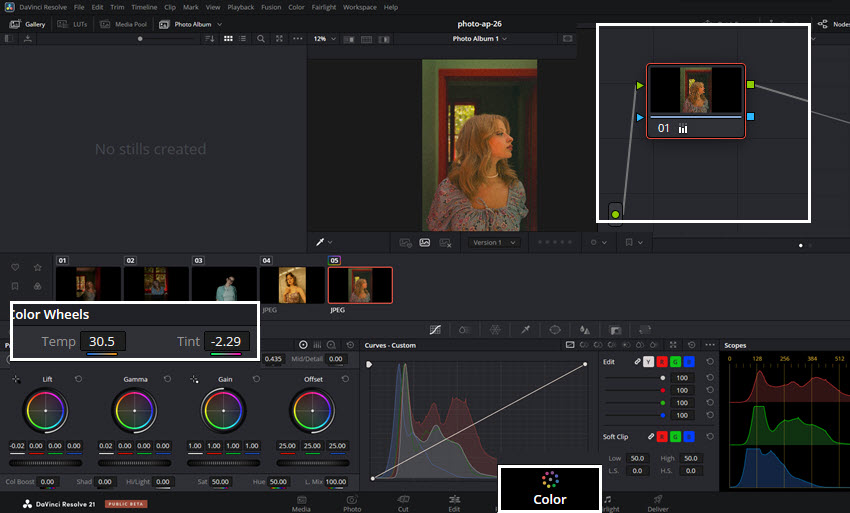This screenshot has width=850, height=513.
Task: Open the Power Window palette
Action: (x=555, y=330)
